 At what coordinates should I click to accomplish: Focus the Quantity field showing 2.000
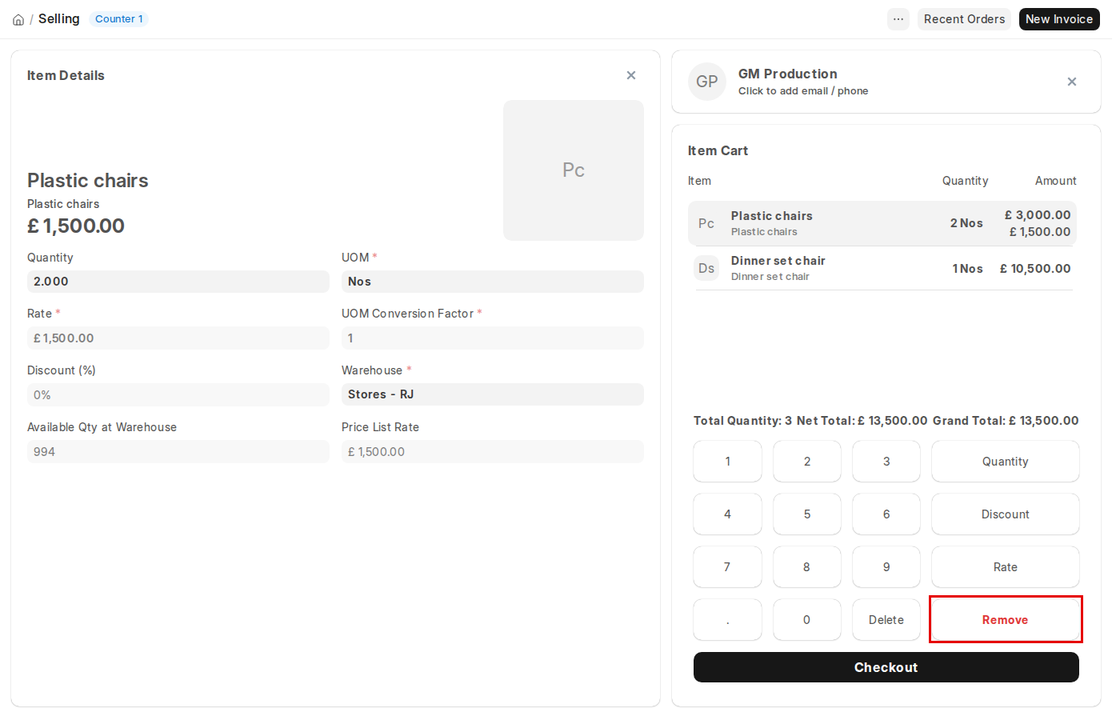click(x=178, y=281)
